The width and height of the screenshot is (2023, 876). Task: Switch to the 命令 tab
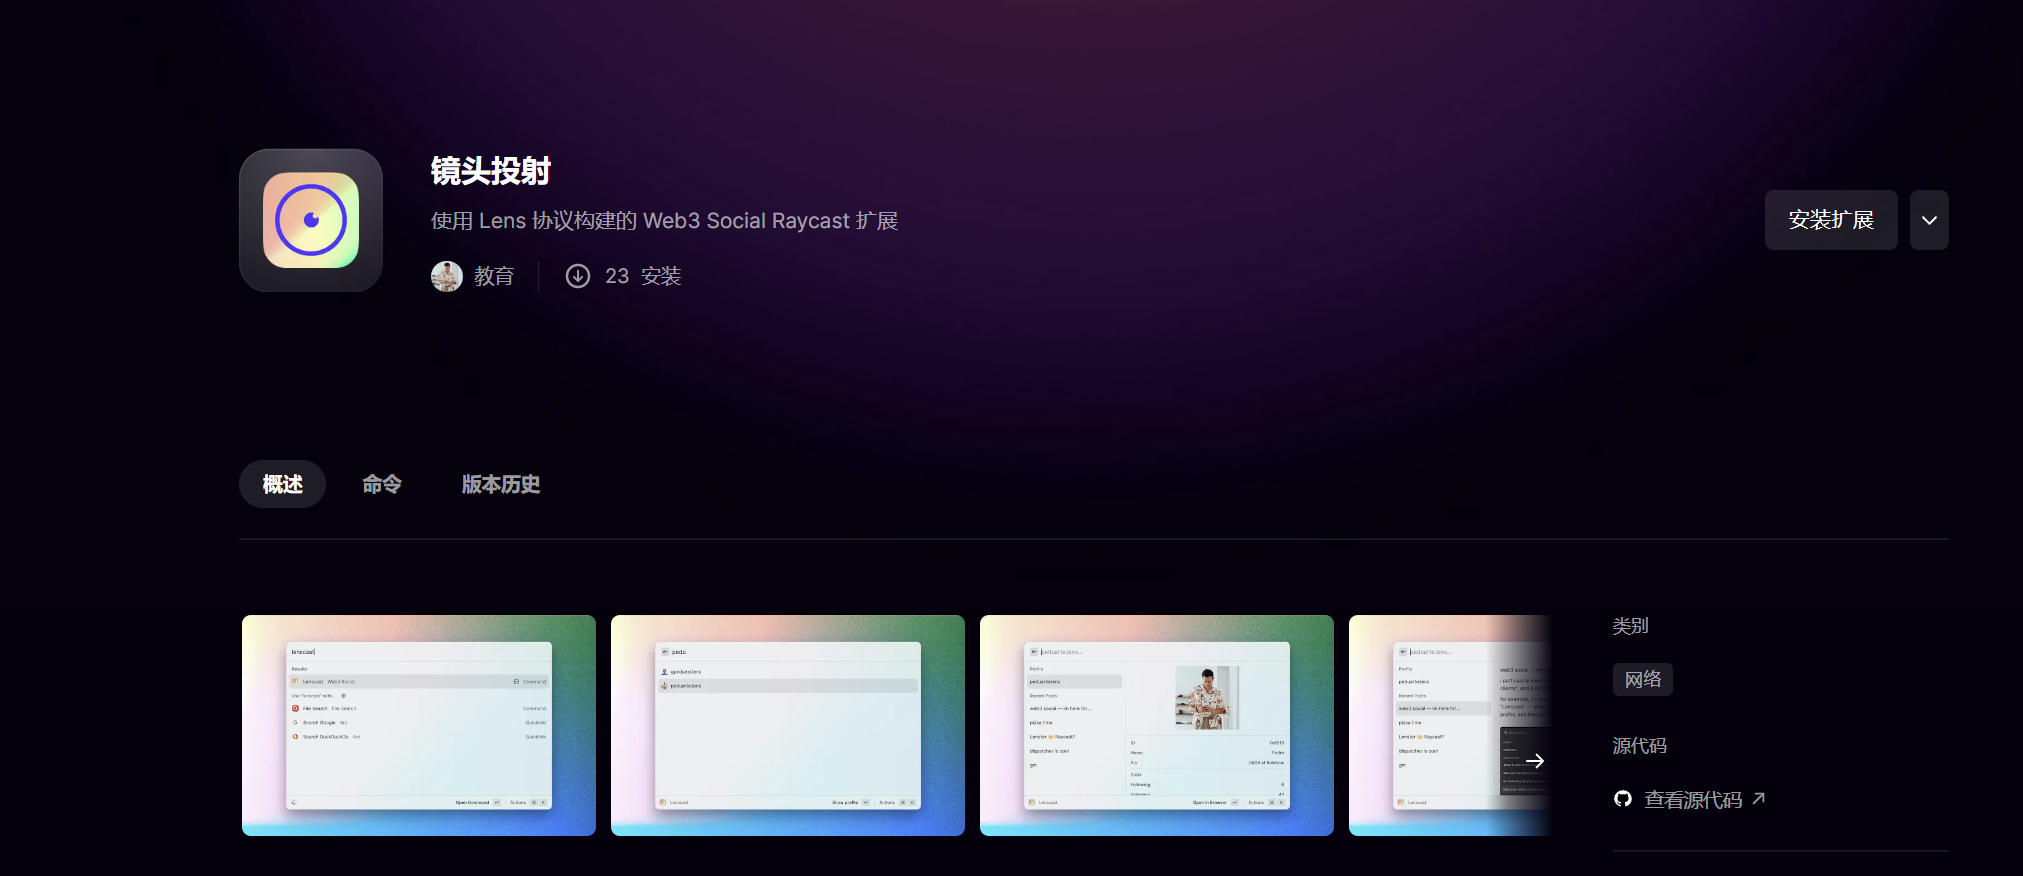(382, 484)
